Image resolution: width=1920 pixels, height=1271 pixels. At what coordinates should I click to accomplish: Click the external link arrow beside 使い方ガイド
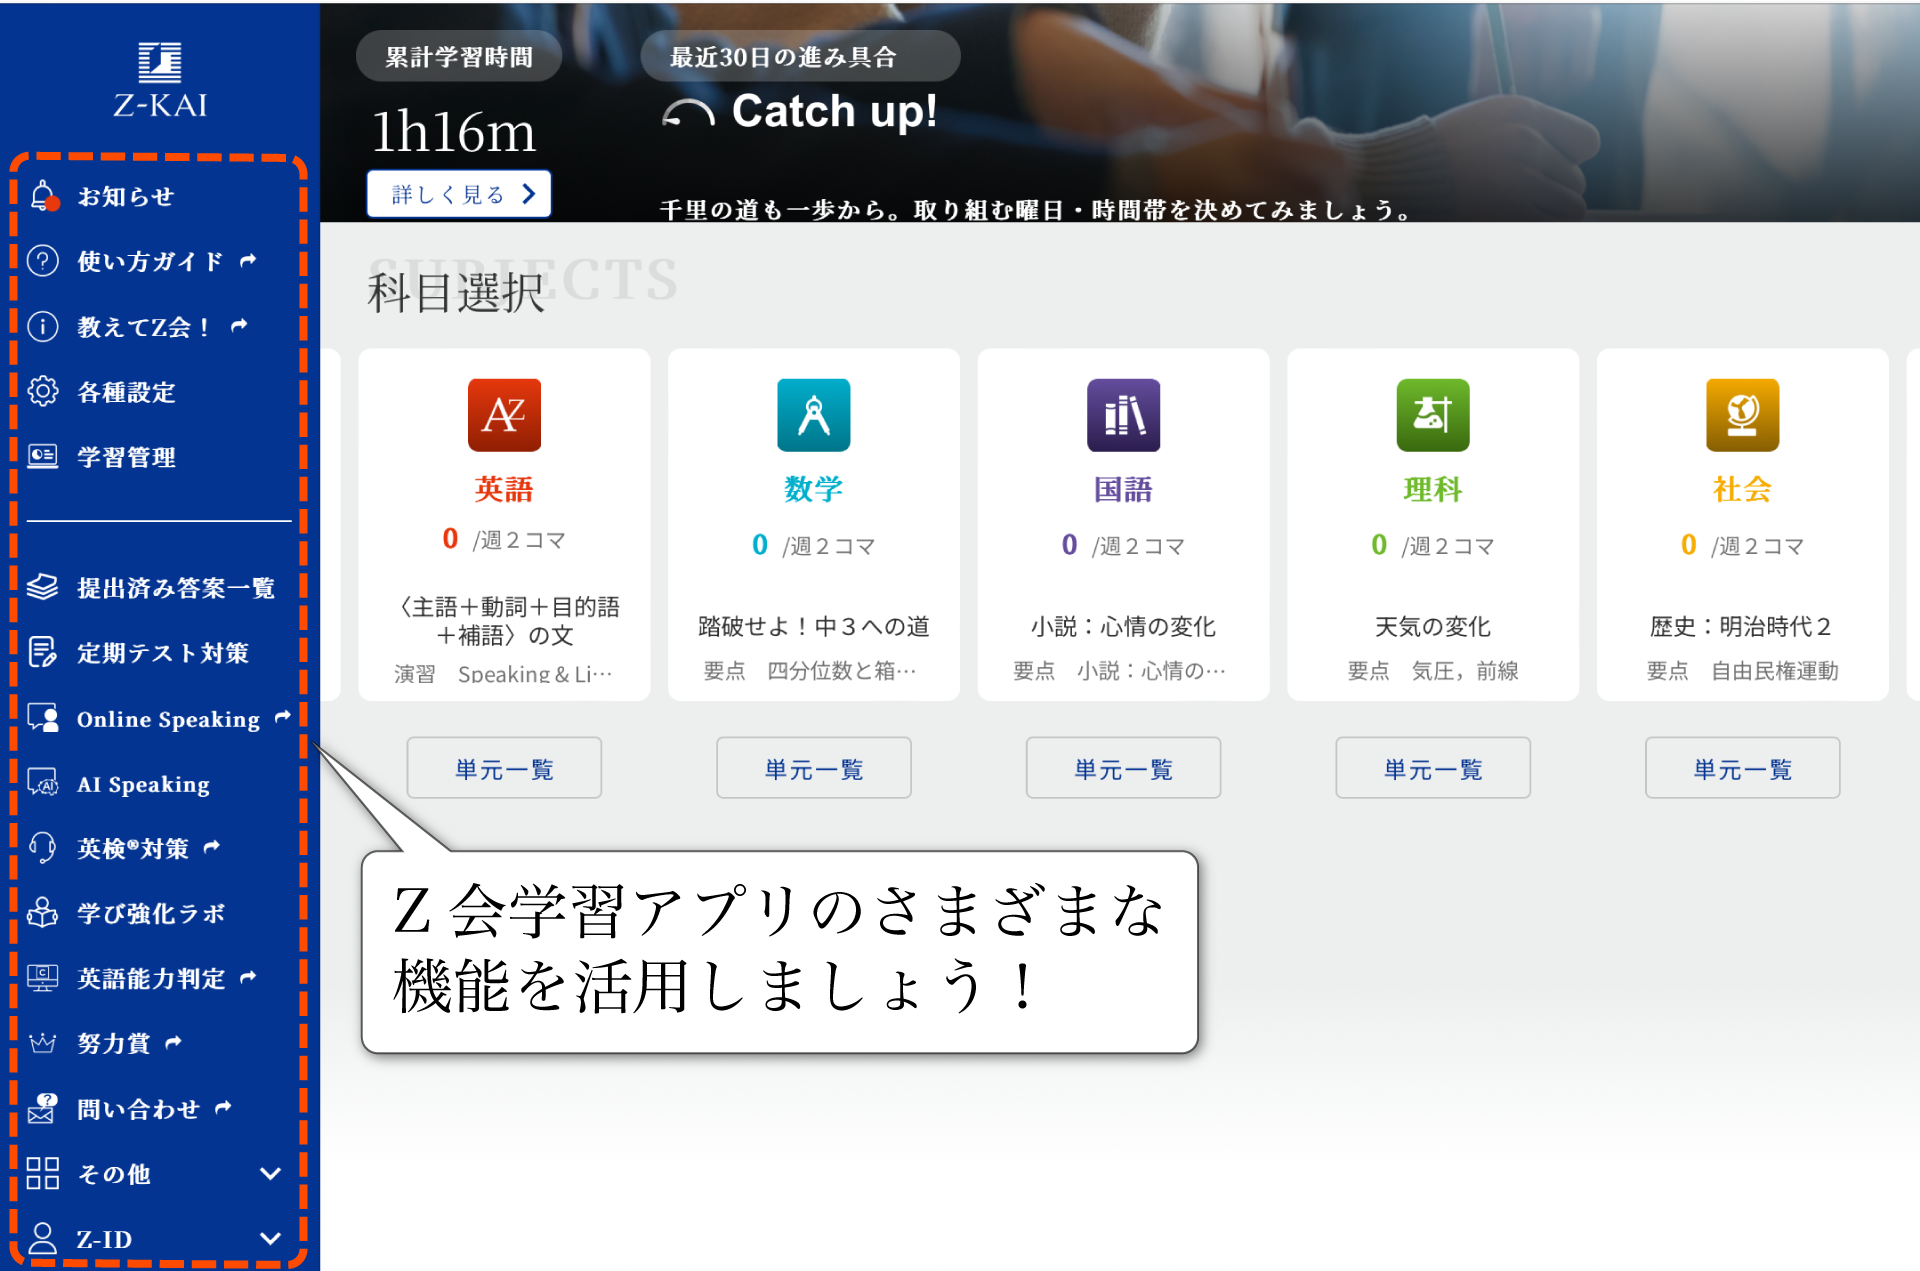point(249,260)
